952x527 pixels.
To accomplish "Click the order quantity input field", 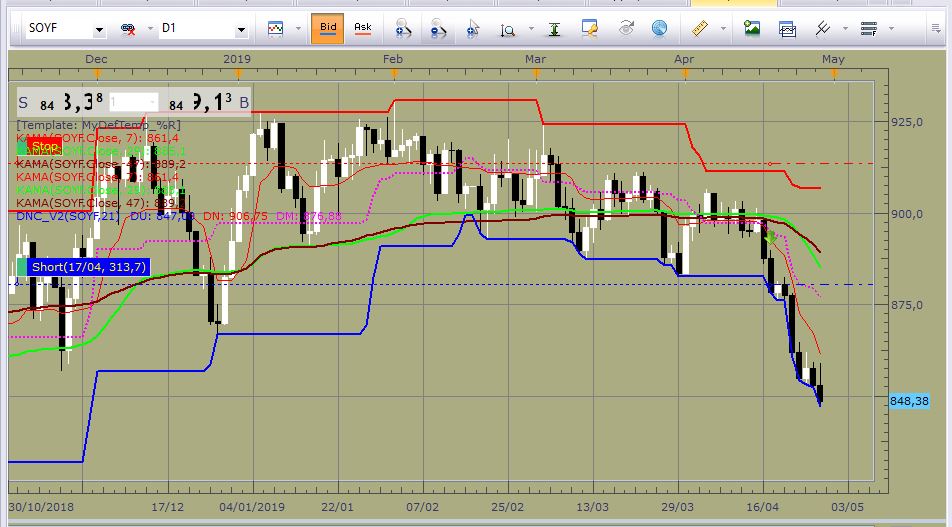I will (x=133, y=102).
